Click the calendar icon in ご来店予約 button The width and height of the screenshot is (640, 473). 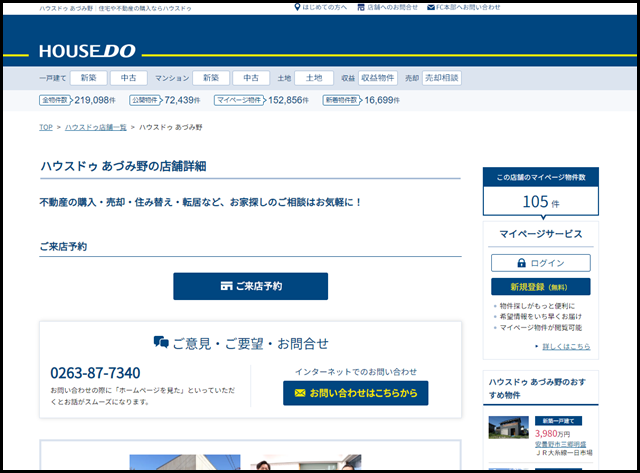226,286
